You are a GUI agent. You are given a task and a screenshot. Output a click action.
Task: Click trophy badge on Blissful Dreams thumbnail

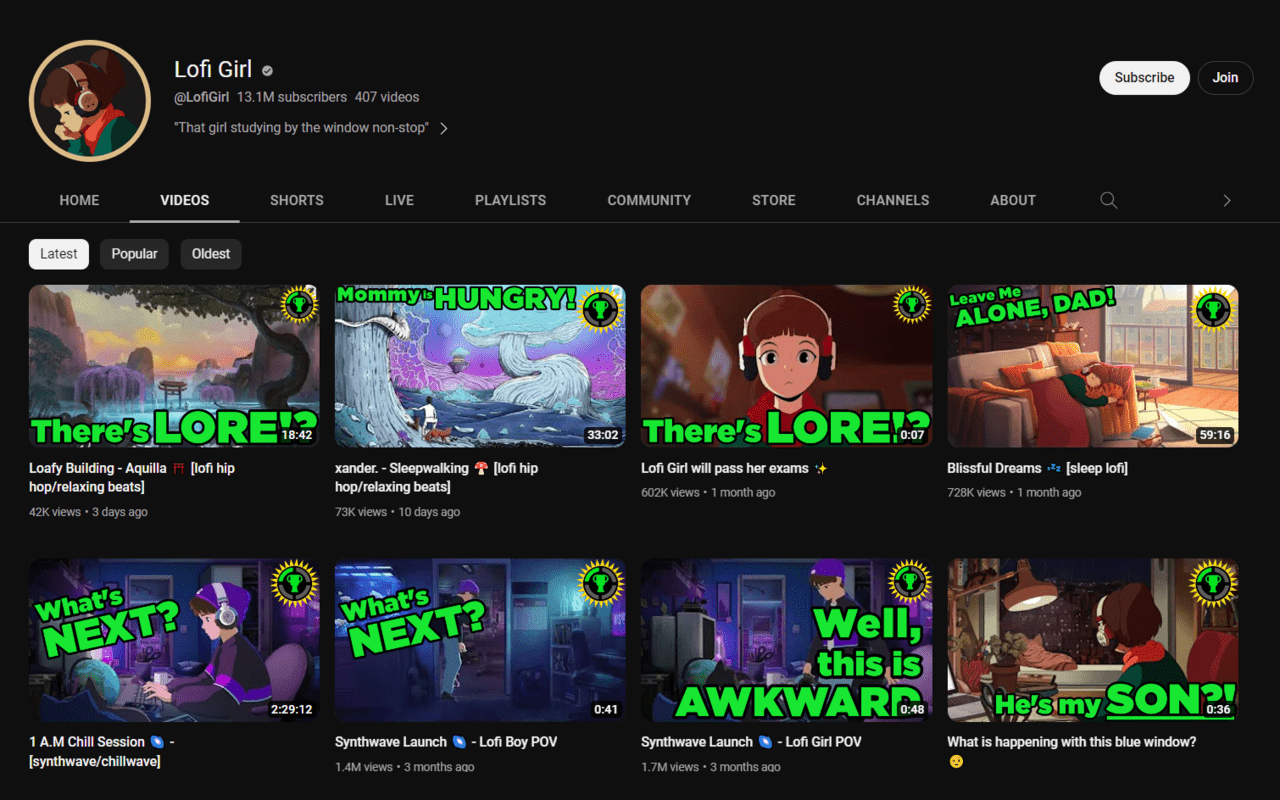[x=1214, y=308]
